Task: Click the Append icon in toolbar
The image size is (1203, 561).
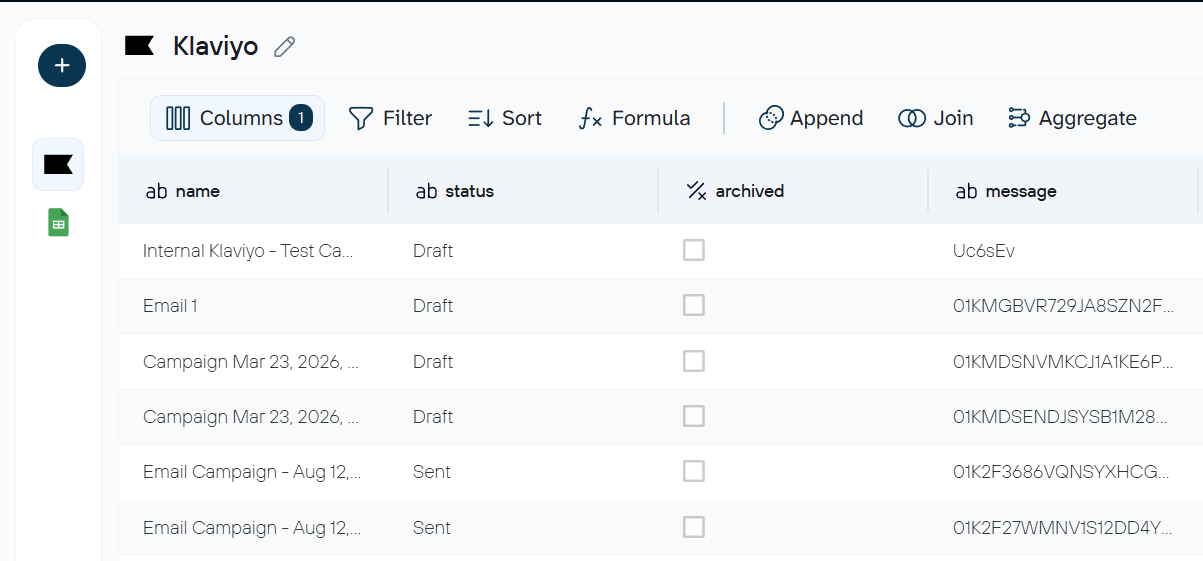Action: [x=771, y=118]
